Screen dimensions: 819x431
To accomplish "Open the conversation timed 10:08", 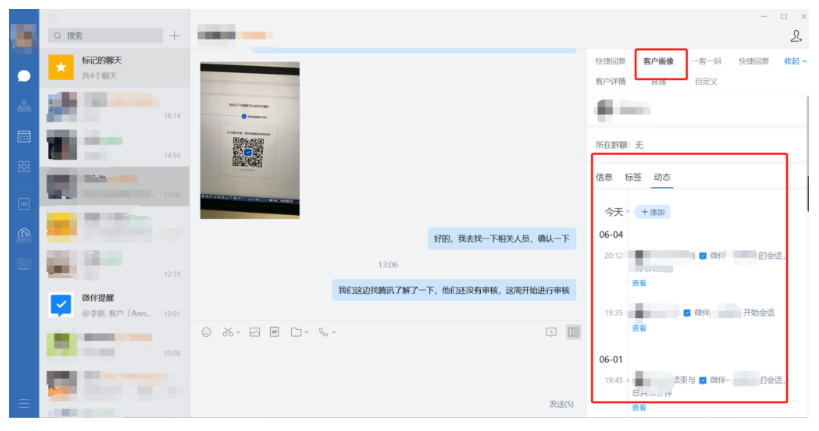I will [x=114, y=345].
